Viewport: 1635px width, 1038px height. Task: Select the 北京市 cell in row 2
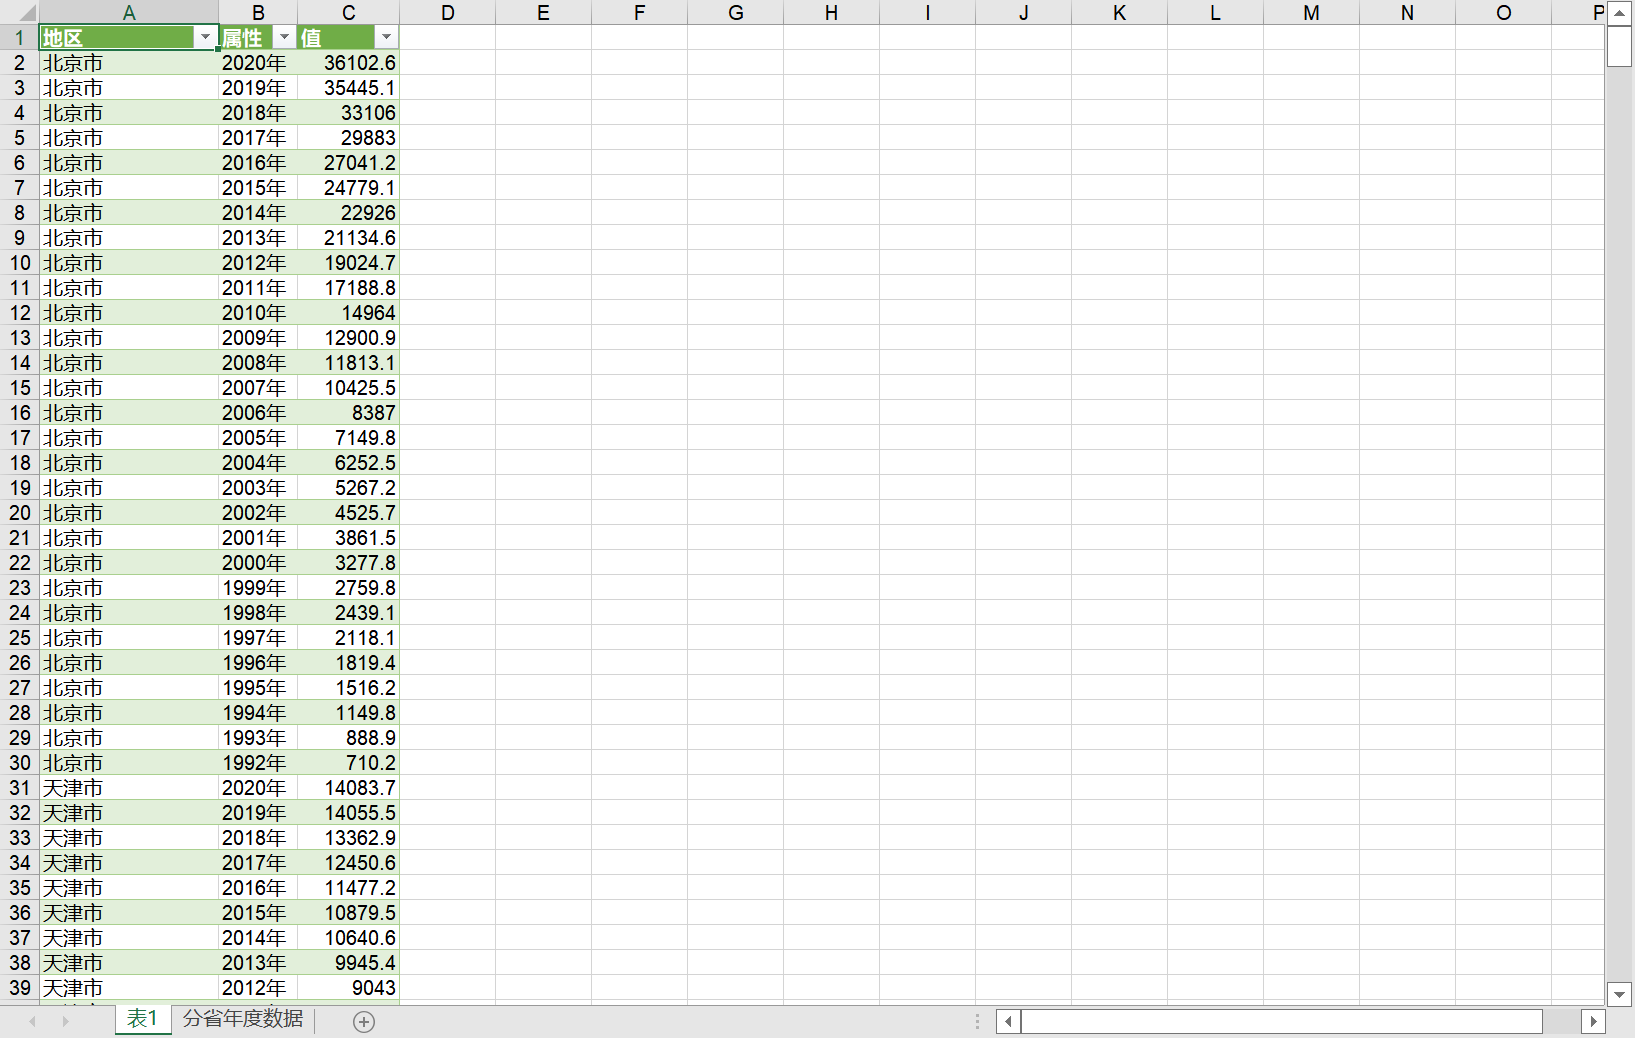[x=129, y=63]
